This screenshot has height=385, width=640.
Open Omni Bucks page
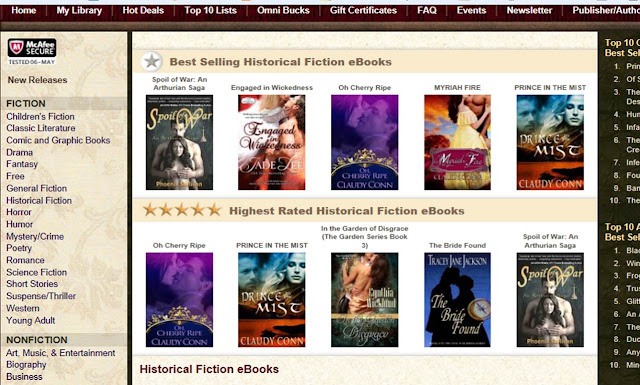(283, 10)
